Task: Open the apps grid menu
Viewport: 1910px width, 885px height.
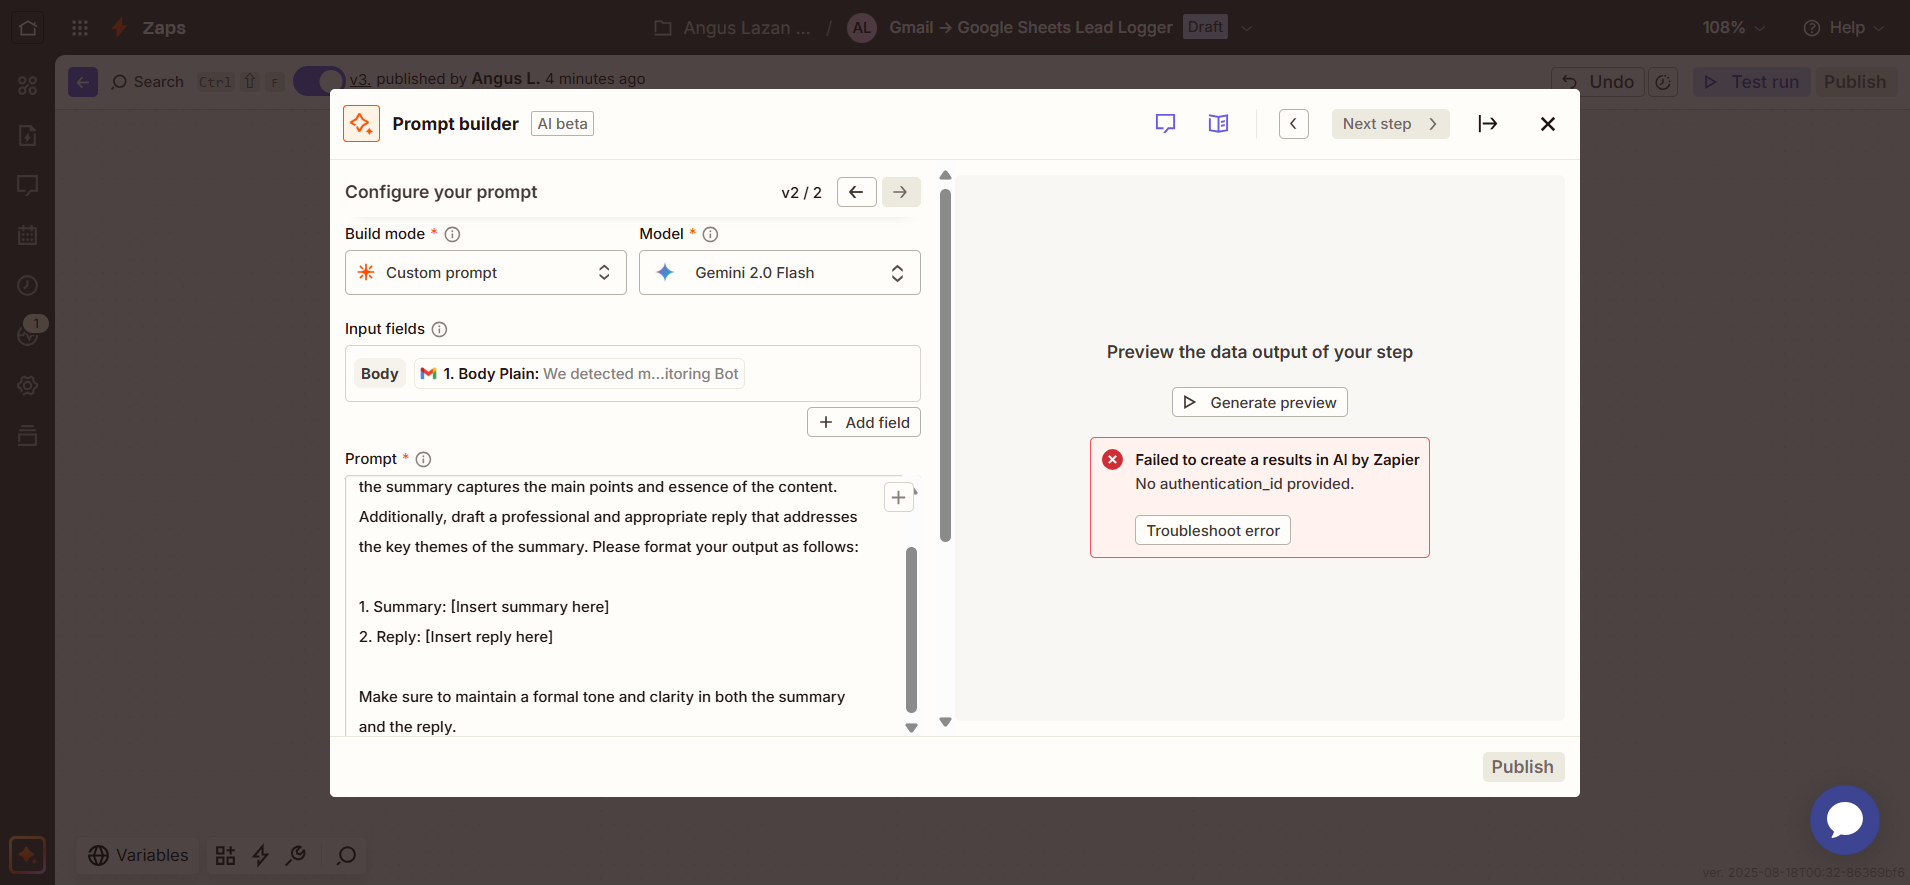Action: click(80, 28)
